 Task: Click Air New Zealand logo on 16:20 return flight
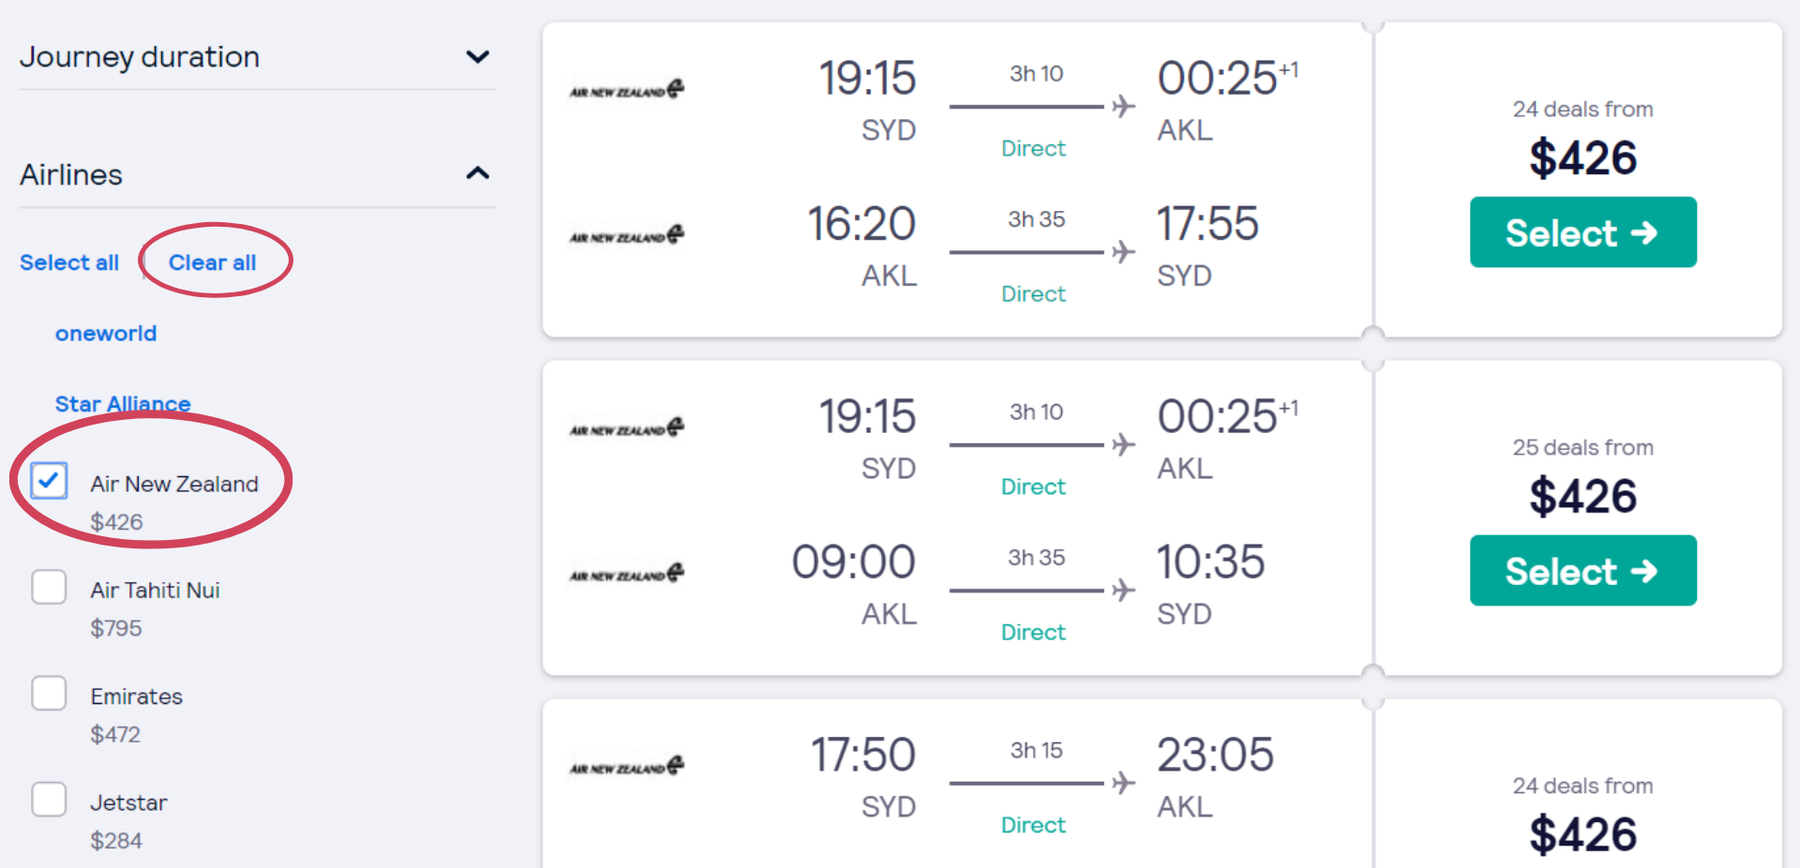(x=627, y=235)
